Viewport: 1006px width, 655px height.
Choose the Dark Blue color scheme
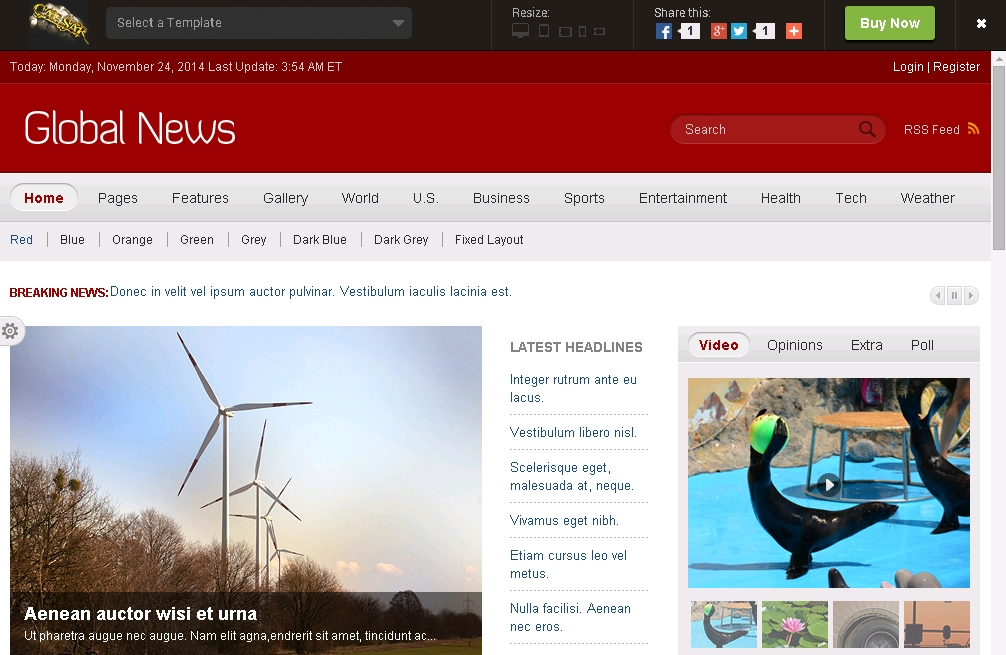click(x=320, y=240)
